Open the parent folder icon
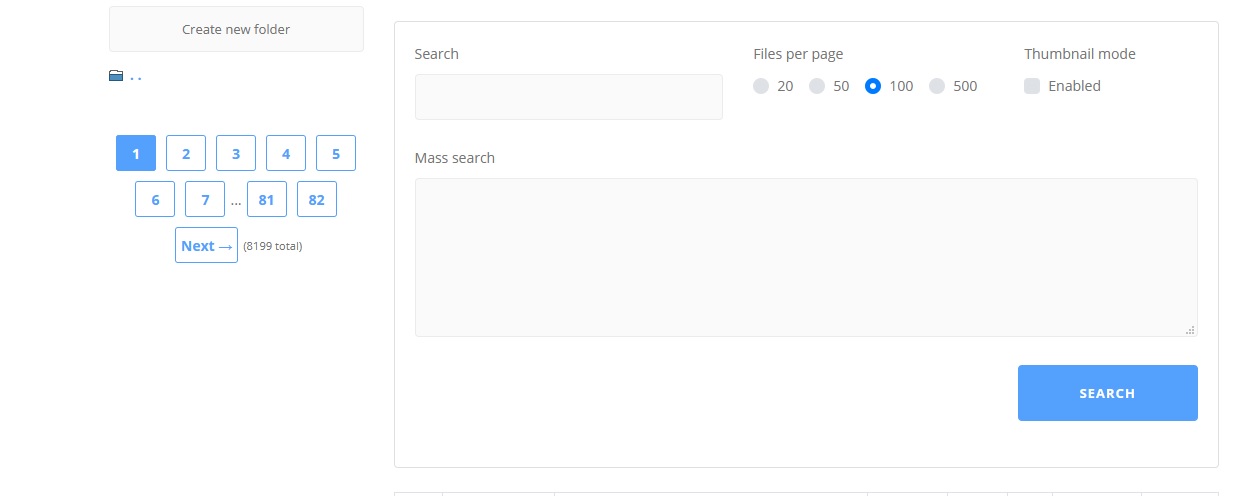Image resolution: width=1250 pixels, height=496 pixels. pos(116,76)
